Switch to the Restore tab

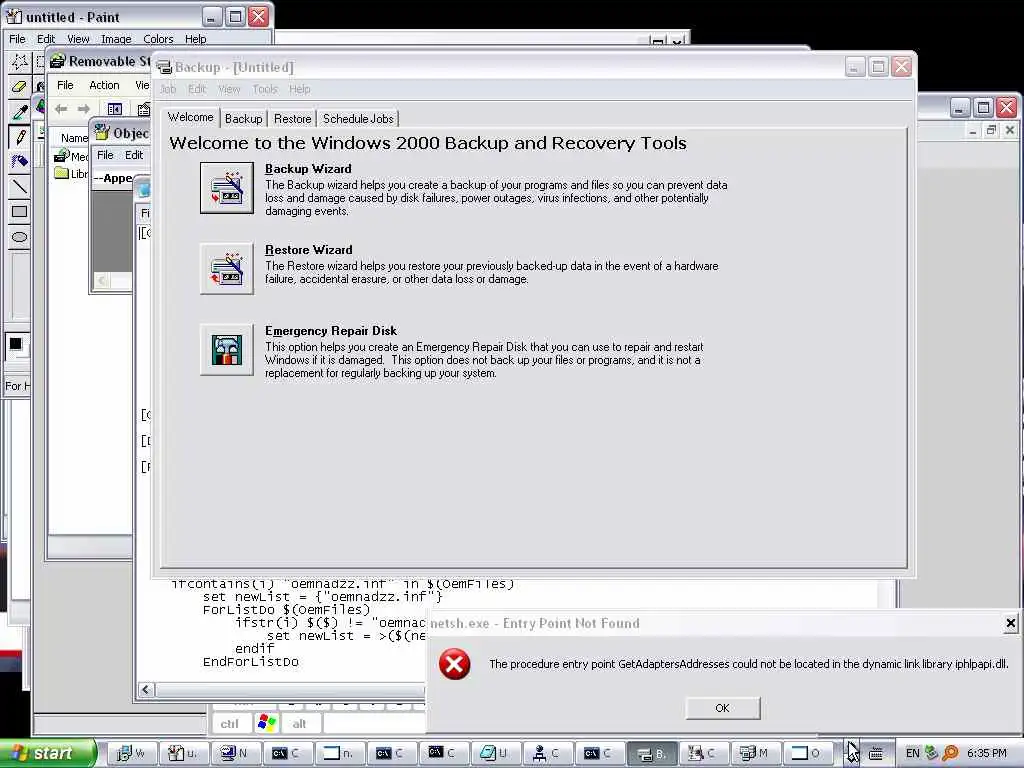coord(293,119)
